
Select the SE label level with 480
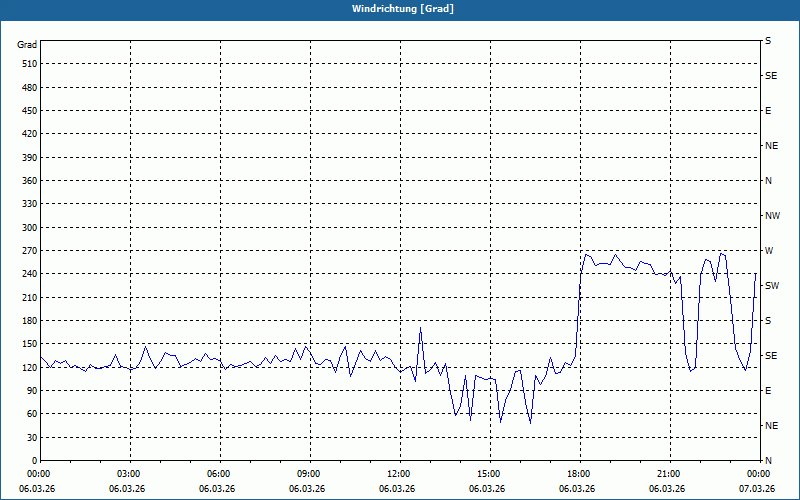(771, 76)
